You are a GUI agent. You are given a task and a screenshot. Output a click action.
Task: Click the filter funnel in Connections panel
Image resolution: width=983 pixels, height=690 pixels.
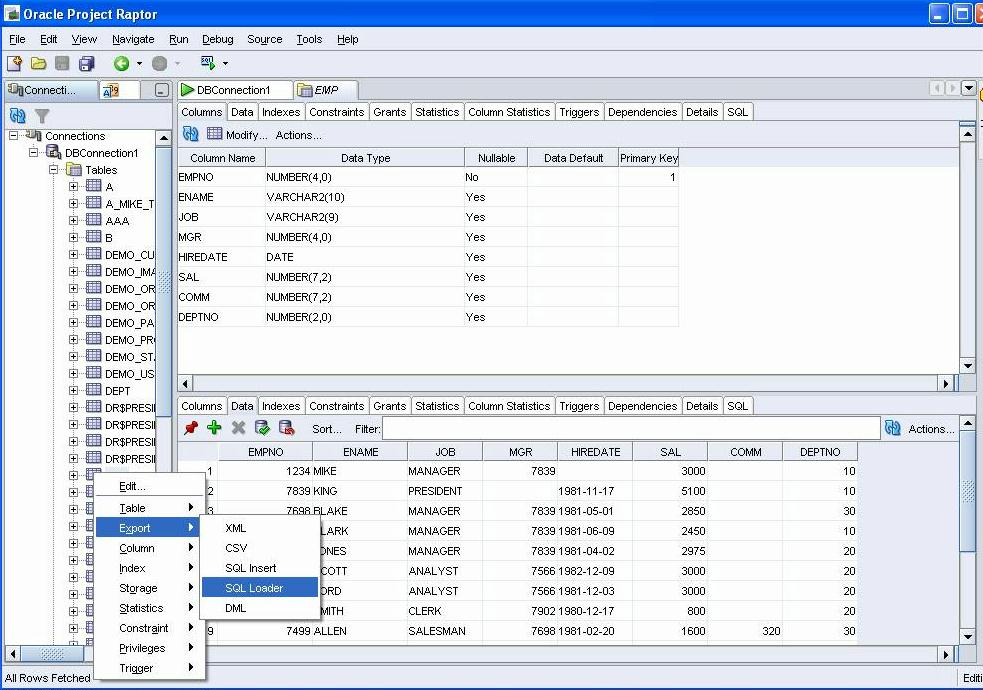[x=42, y=116]
